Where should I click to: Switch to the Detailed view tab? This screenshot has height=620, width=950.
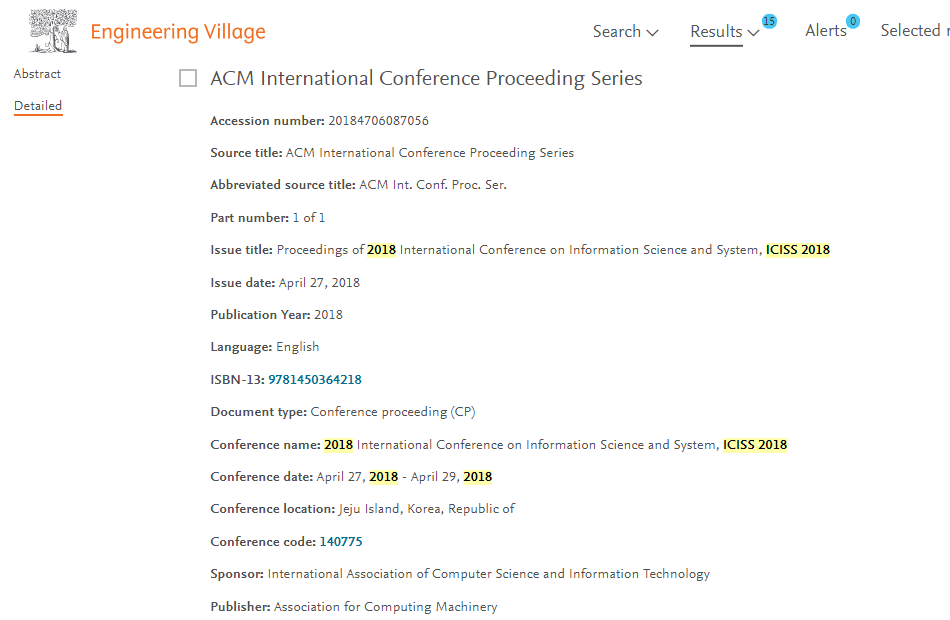pyautogui.click(x=38, y=105)
